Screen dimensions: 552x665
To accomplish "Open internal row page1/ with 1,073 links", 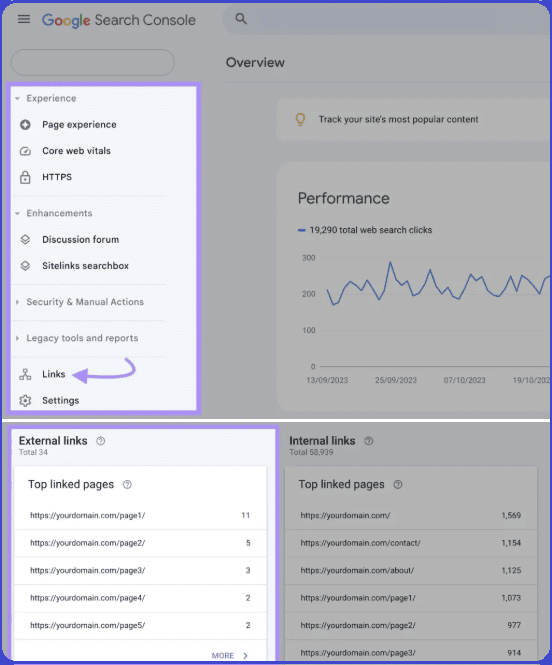I will (411, 598).
